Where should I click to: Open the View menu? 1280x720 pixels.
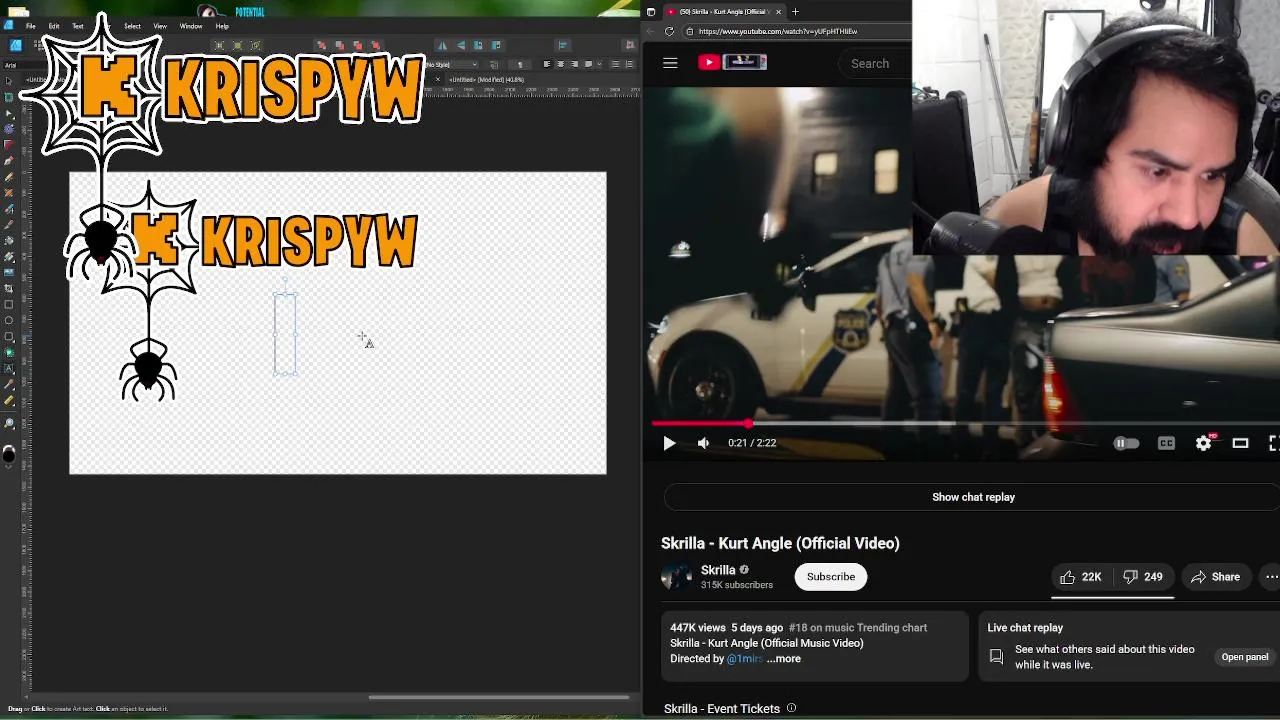[x=160, y=26]
